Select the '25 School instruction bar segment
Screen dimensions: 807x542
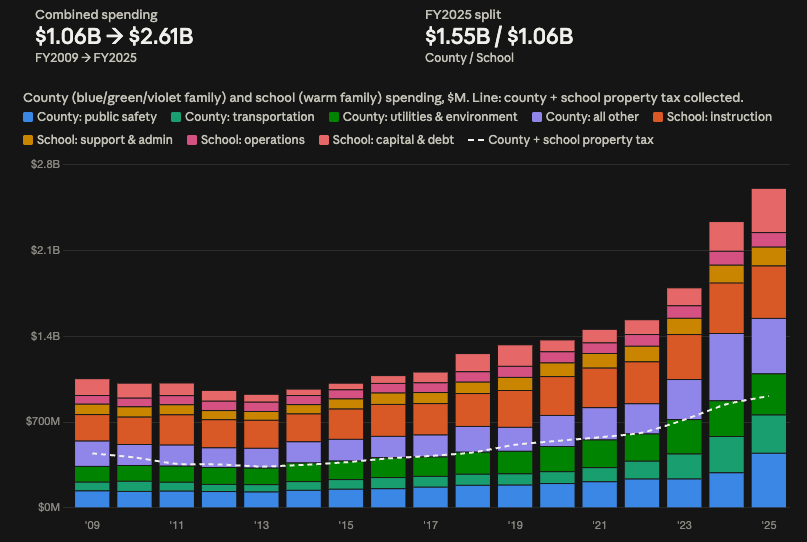[x=769, y=292]
